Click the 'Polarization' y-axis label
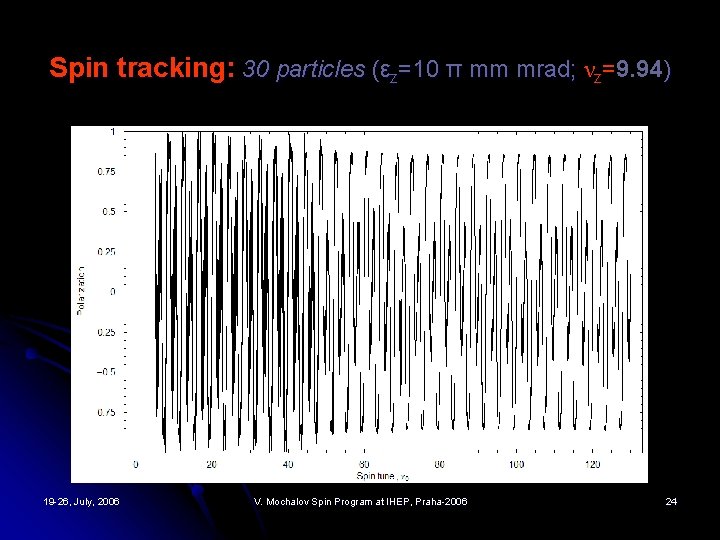 (x=81, y=290)
